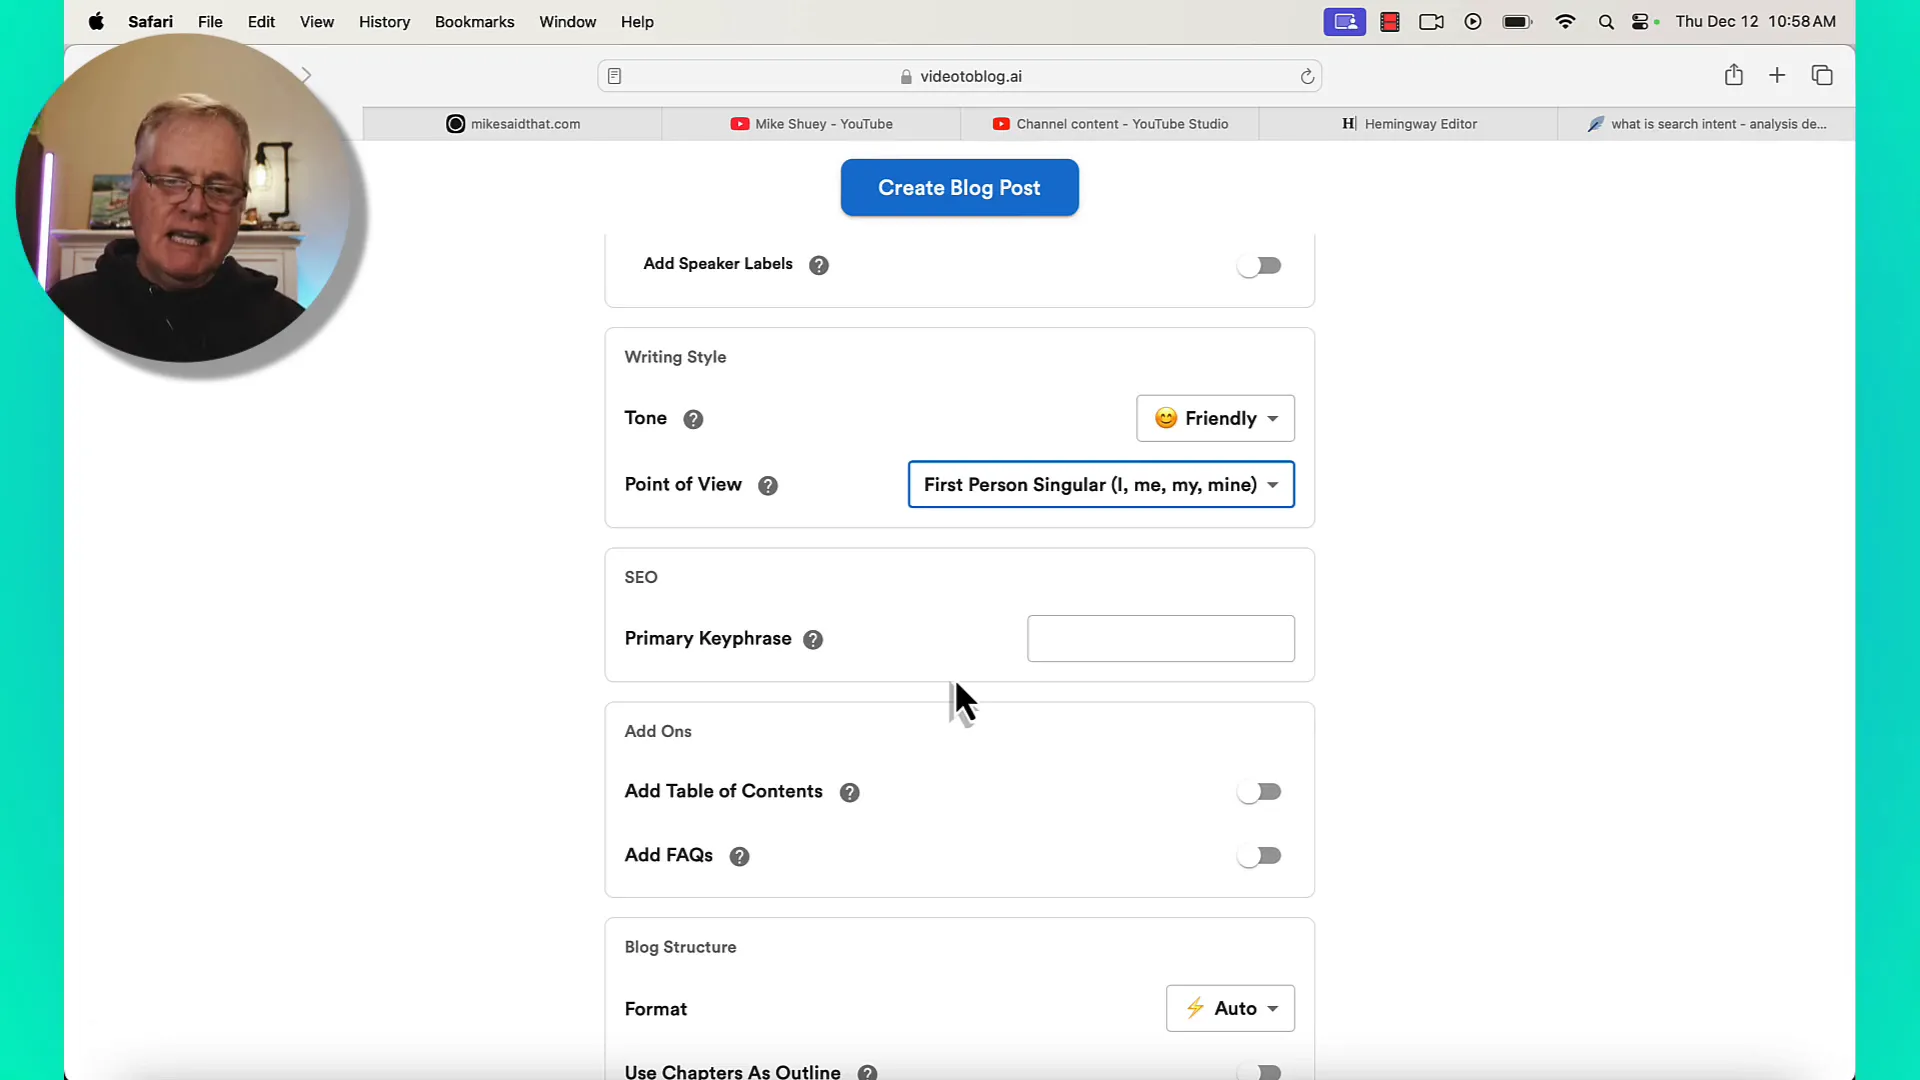1920x1080 pixels.
Task: Open the Tone dropdown showing Friendly
Action: click(1215, 418)
